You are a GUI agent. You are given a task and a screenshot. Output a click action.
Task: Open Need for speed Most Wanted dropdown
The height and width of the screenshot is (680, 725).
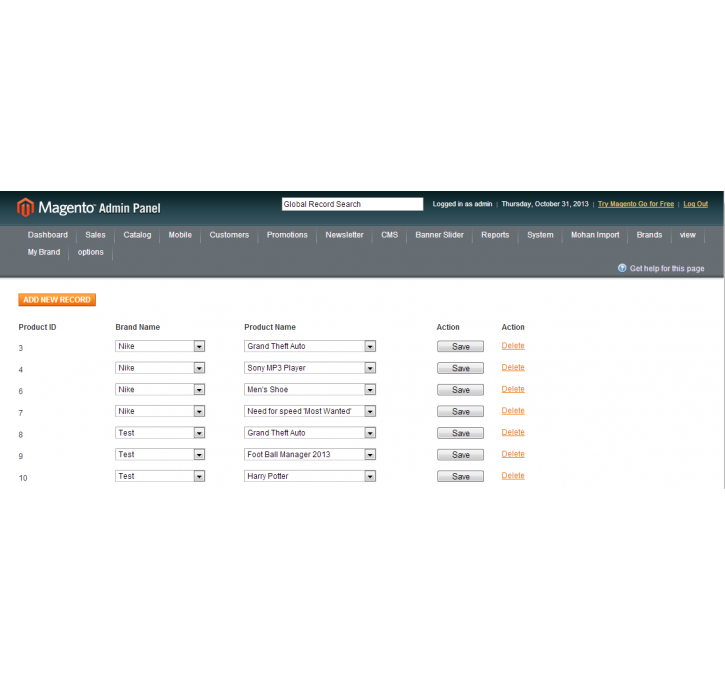(310, 411)
